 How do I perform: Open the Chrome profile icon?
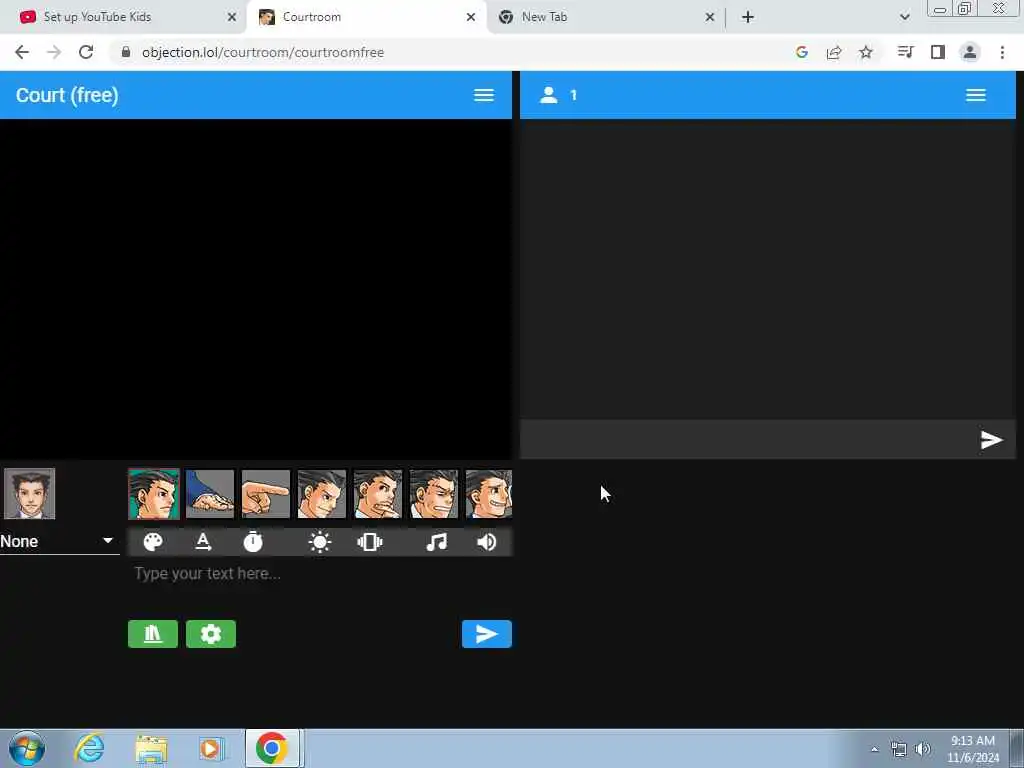point(970,52)
